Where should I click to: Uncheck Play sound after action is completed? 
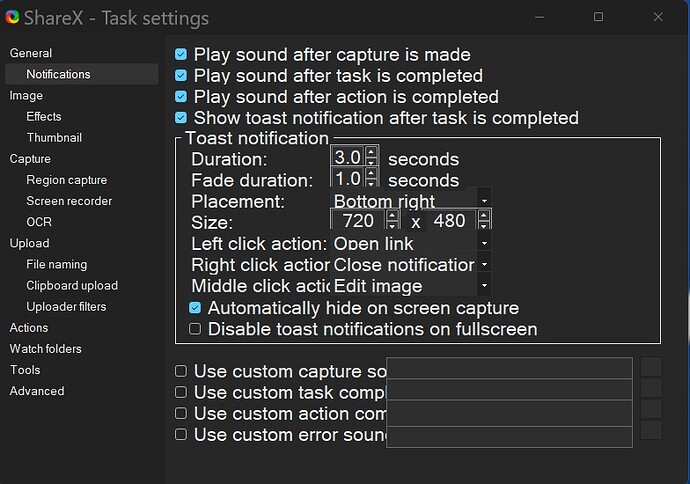click(181, 96)
